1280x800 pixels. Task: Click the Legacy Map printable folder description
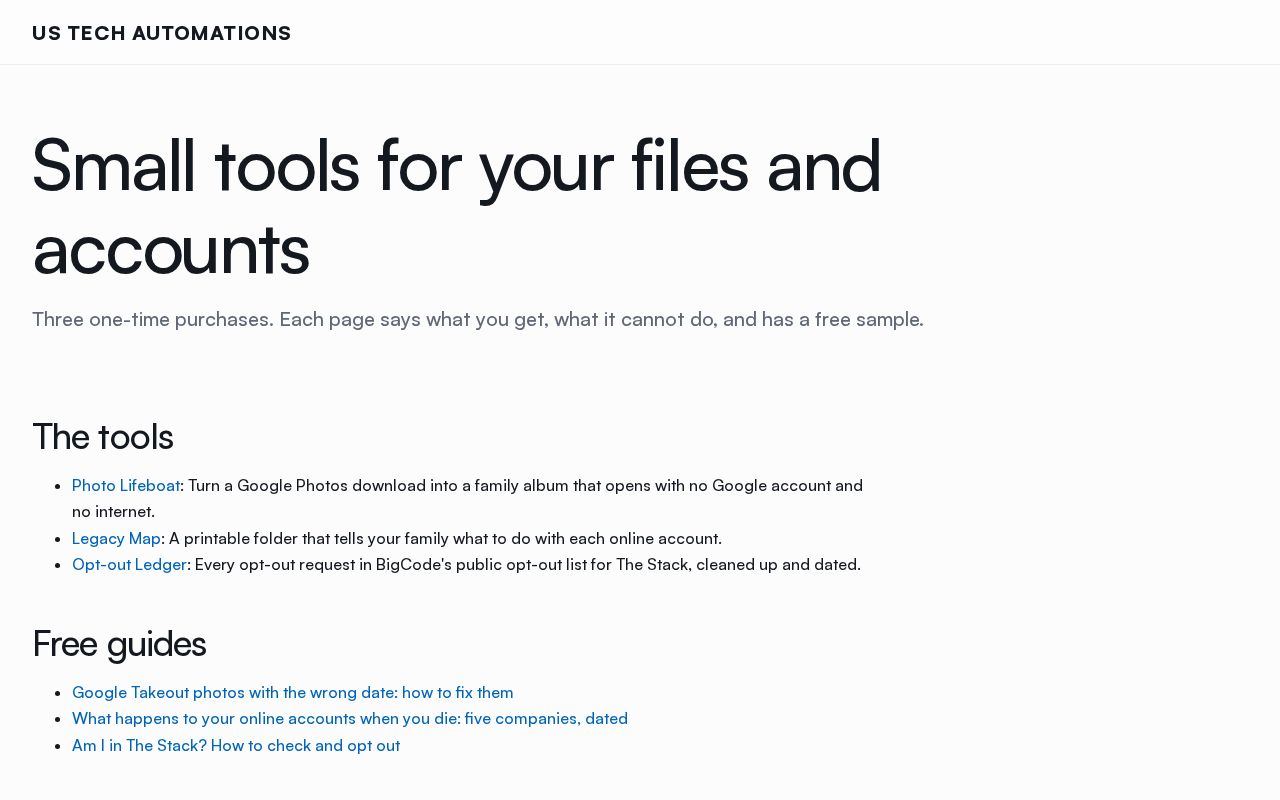point(445,539)
